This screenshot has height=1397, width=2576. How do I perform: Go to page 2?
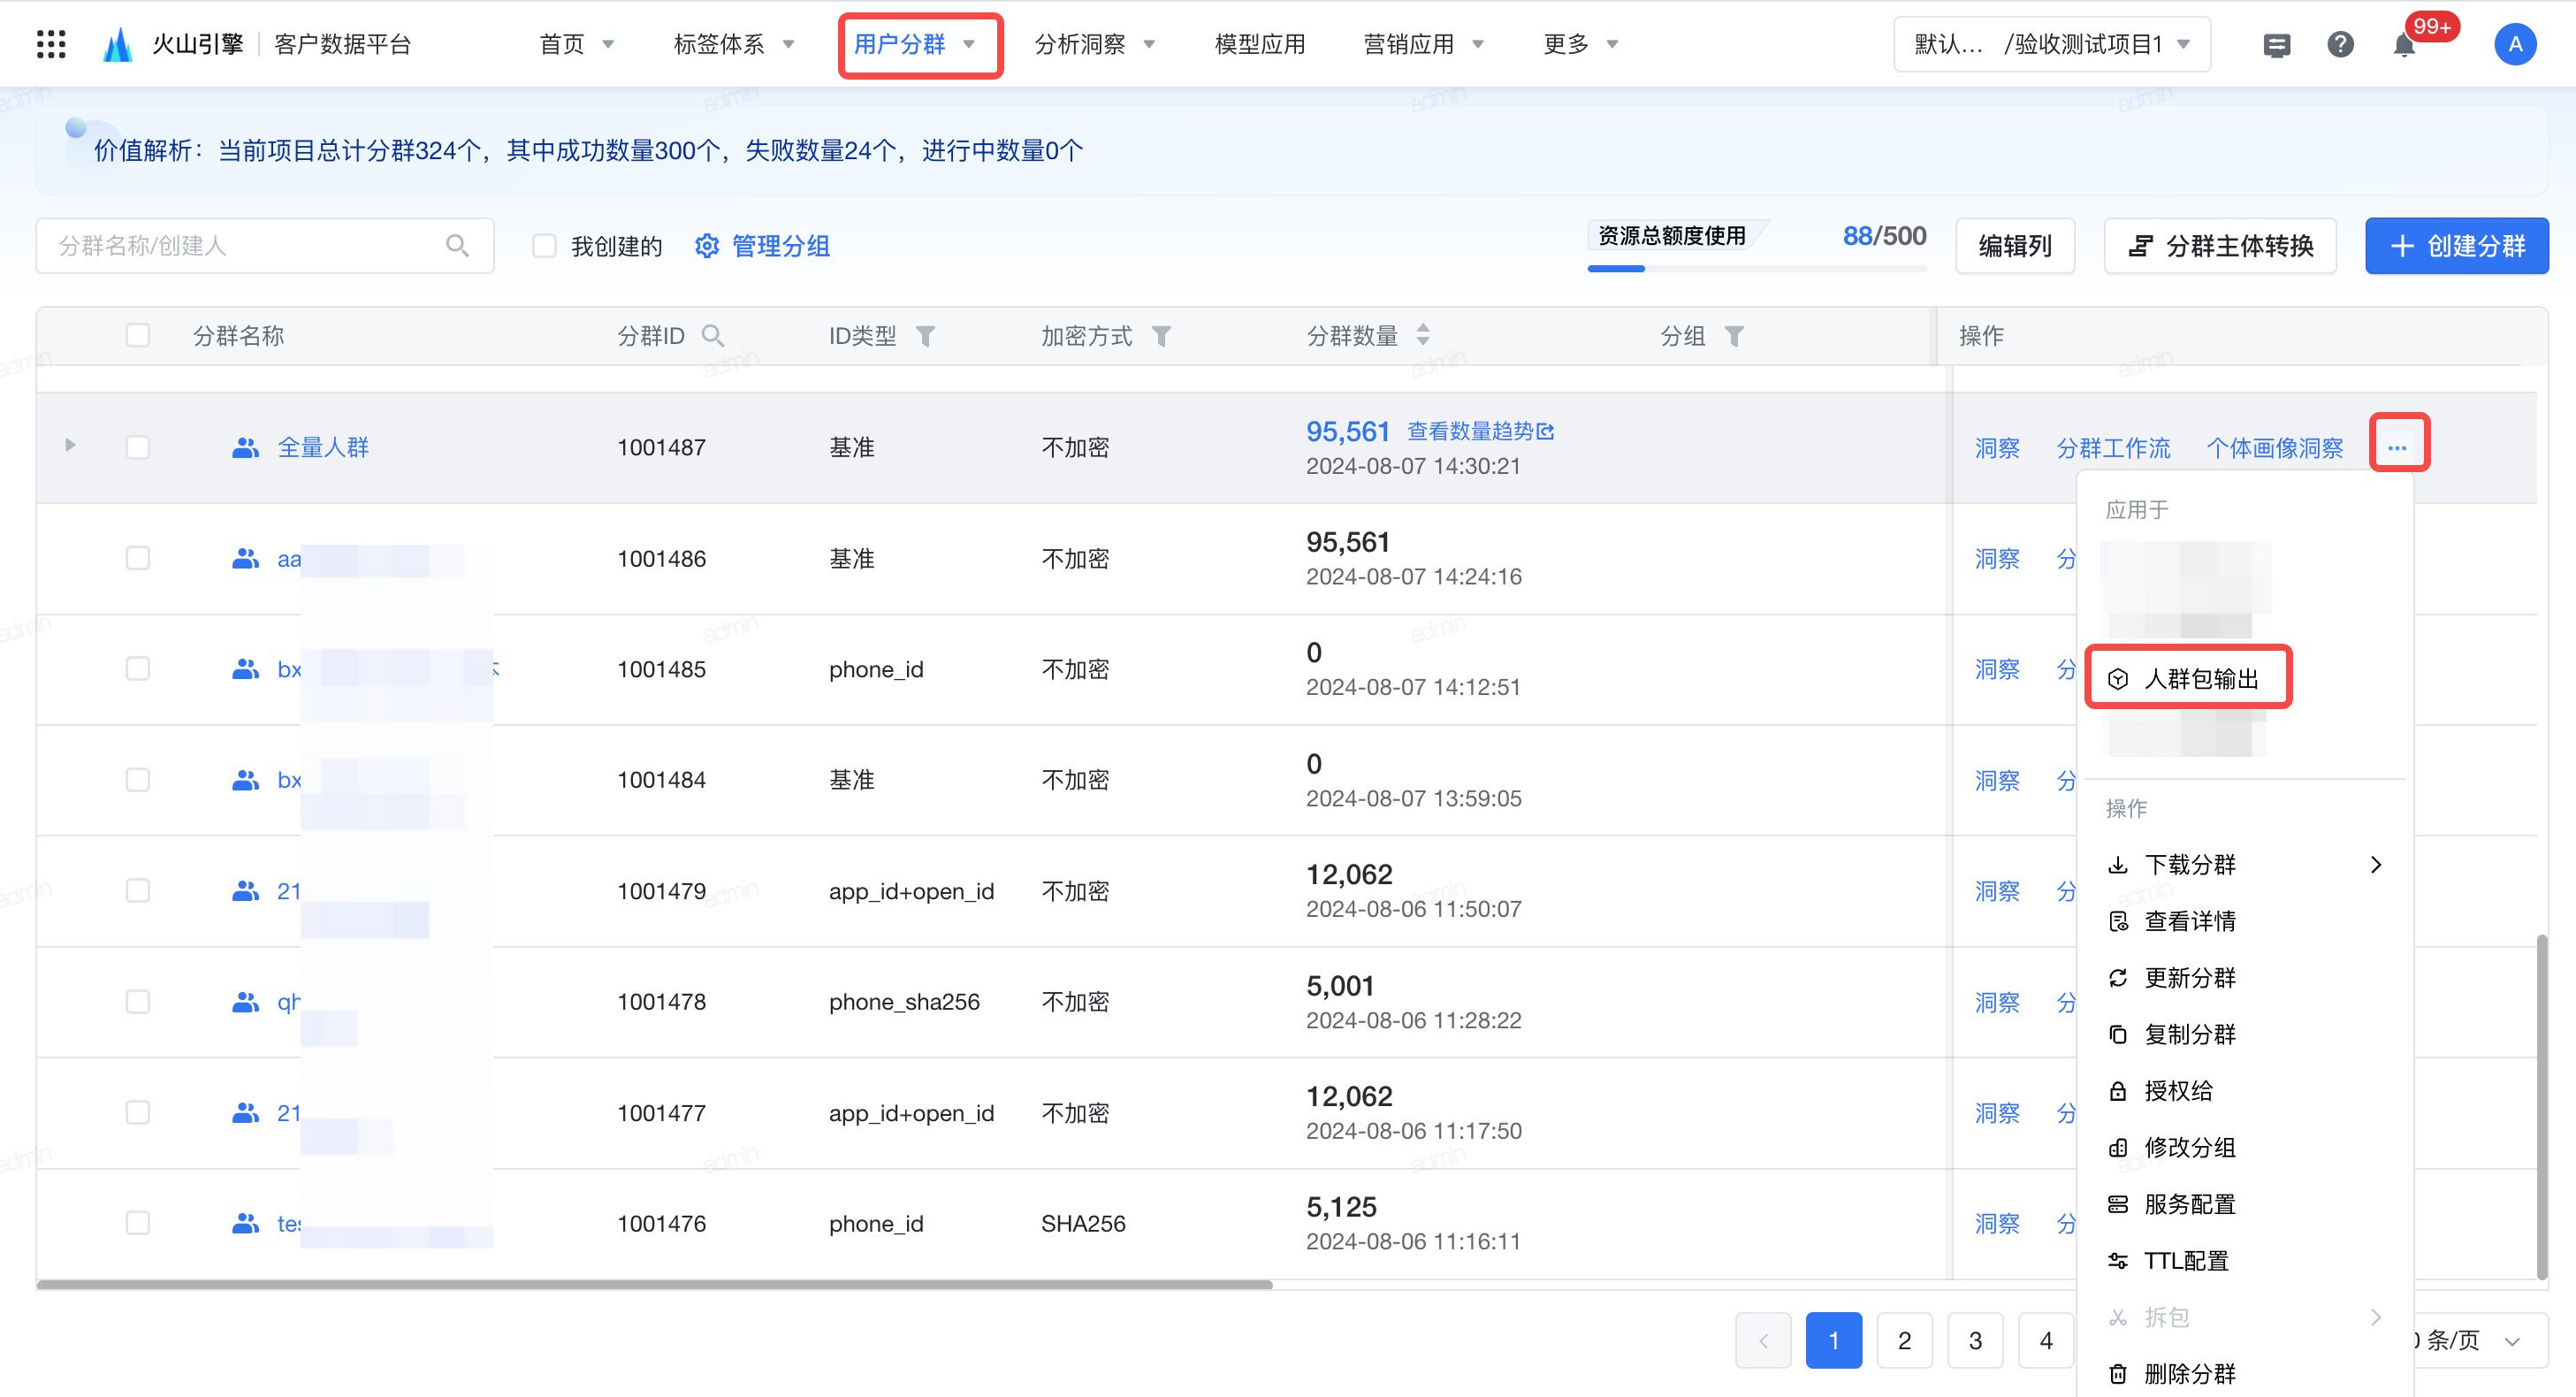(x=1904, y=1340)
